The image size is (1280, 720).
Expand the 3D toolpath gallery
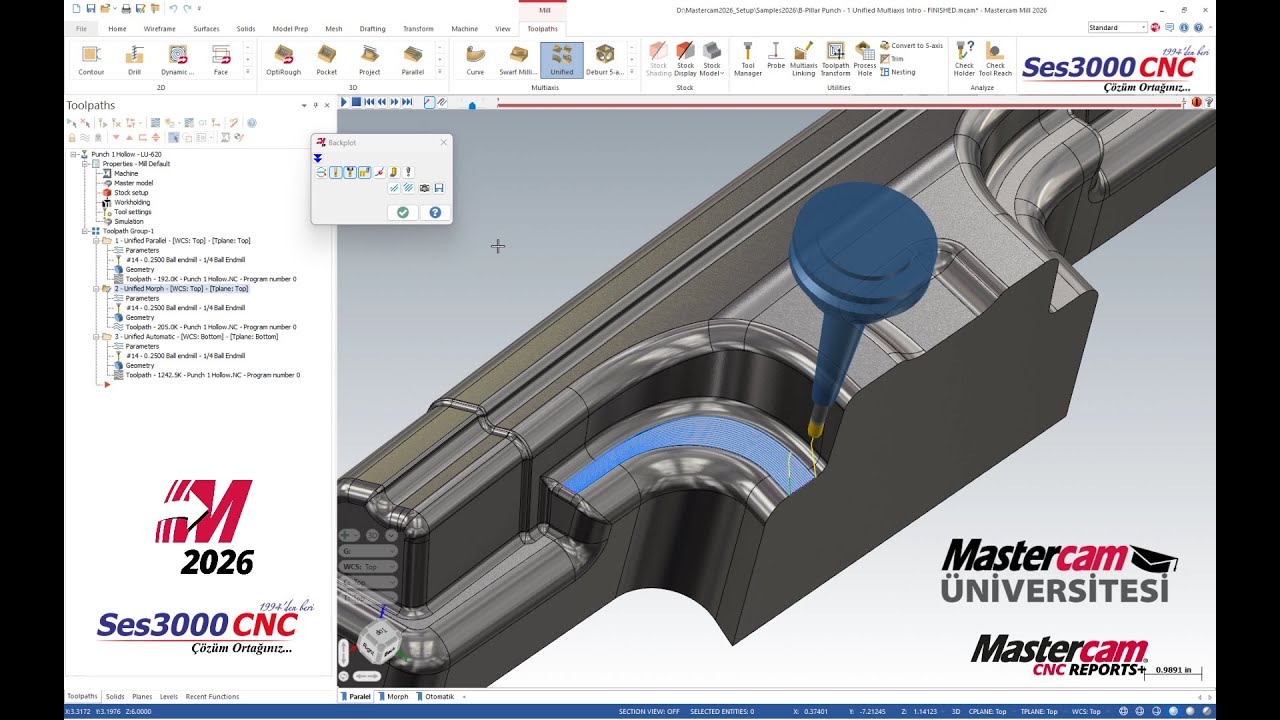[x=440, y=73]
